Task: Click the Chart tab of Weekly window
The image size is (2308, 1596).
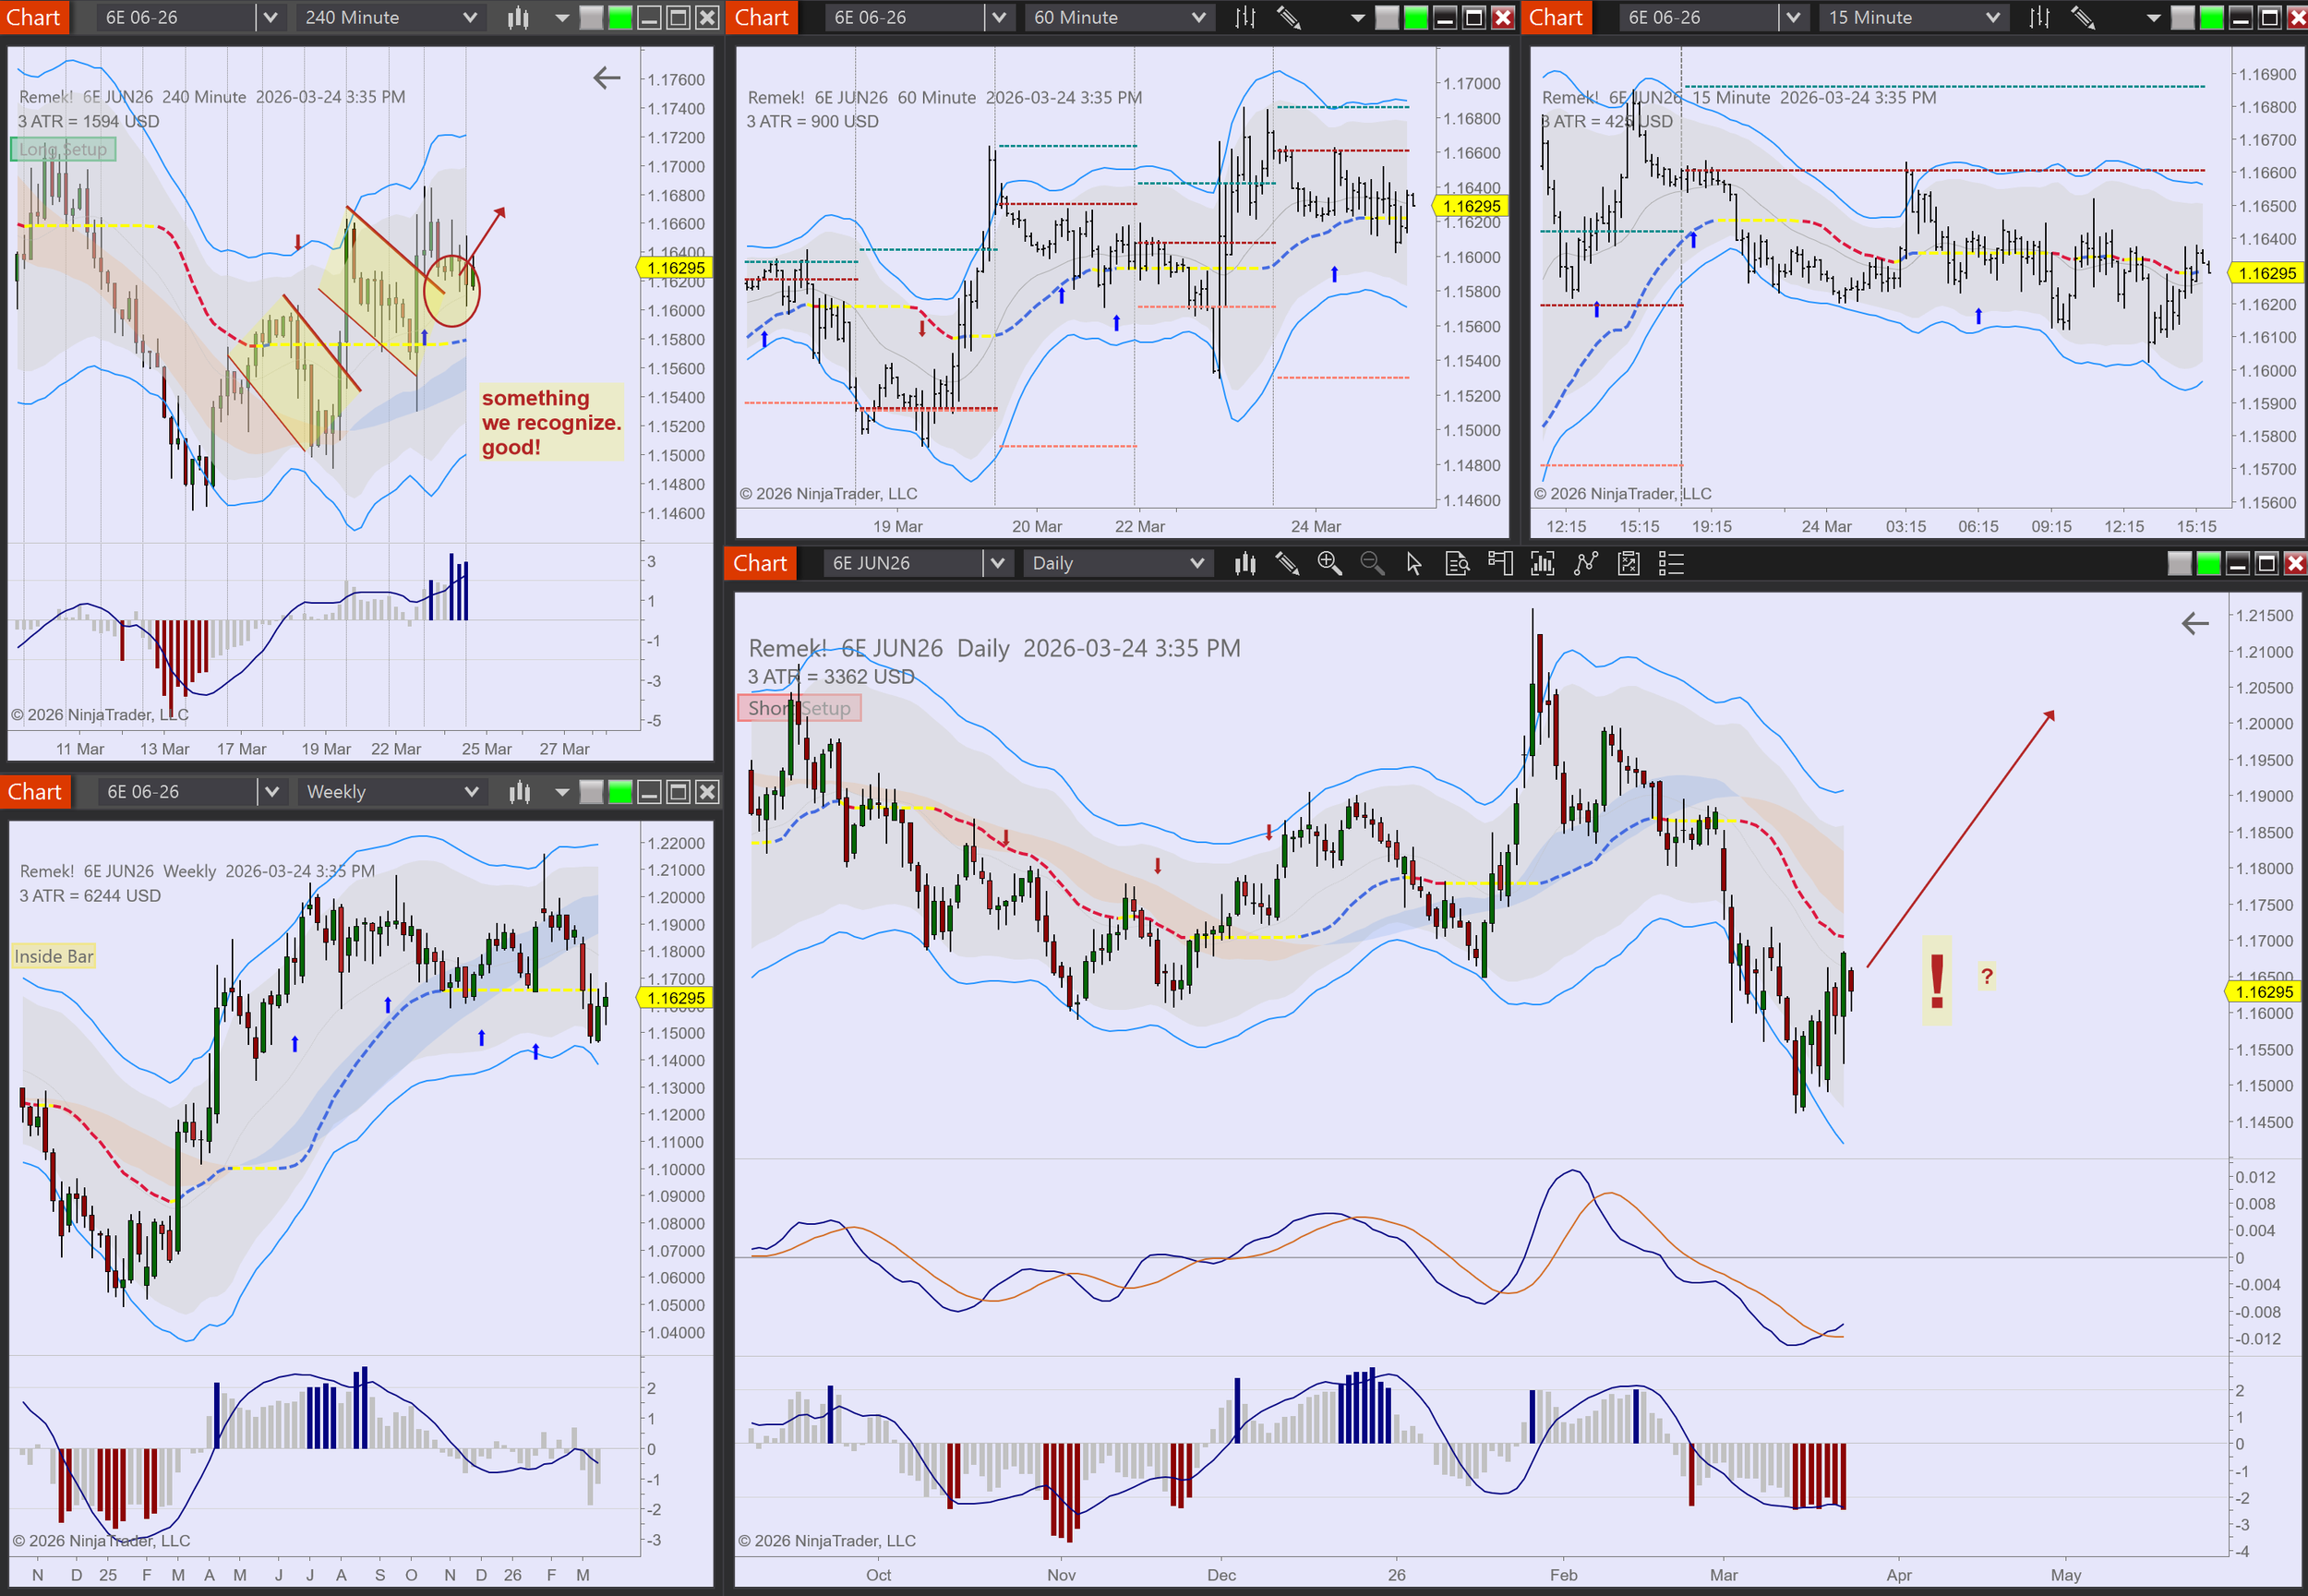Action: [35, 792]
